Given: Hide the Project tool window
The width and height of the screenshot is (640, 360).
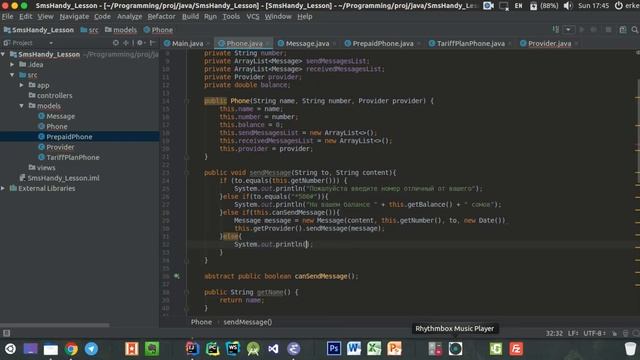Looking at the screenshot, I should (152, 42).
